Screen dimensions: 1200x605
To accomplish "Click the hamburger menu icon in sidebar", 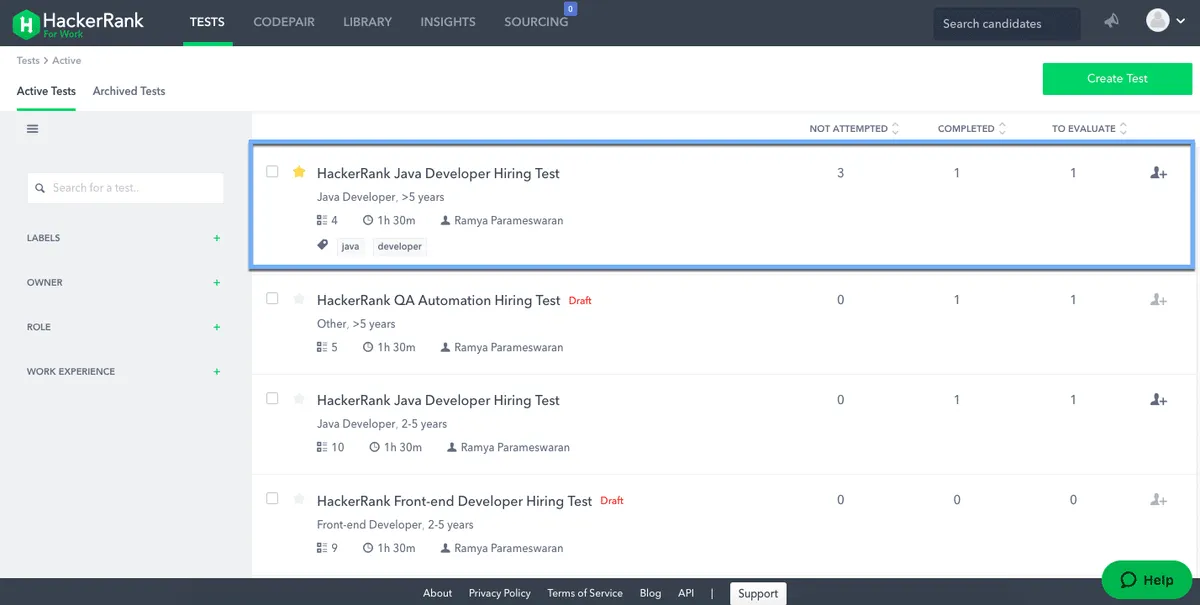I will 33,128.
